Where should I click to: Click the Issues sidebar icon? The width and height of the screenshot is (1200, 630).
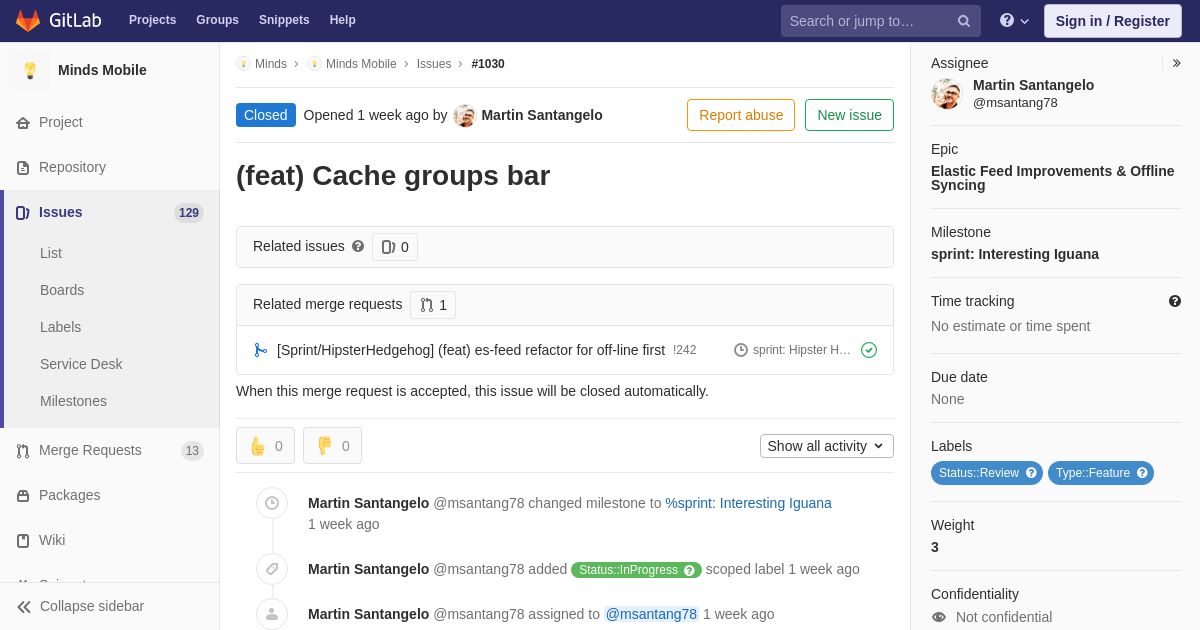pos(23,212)
